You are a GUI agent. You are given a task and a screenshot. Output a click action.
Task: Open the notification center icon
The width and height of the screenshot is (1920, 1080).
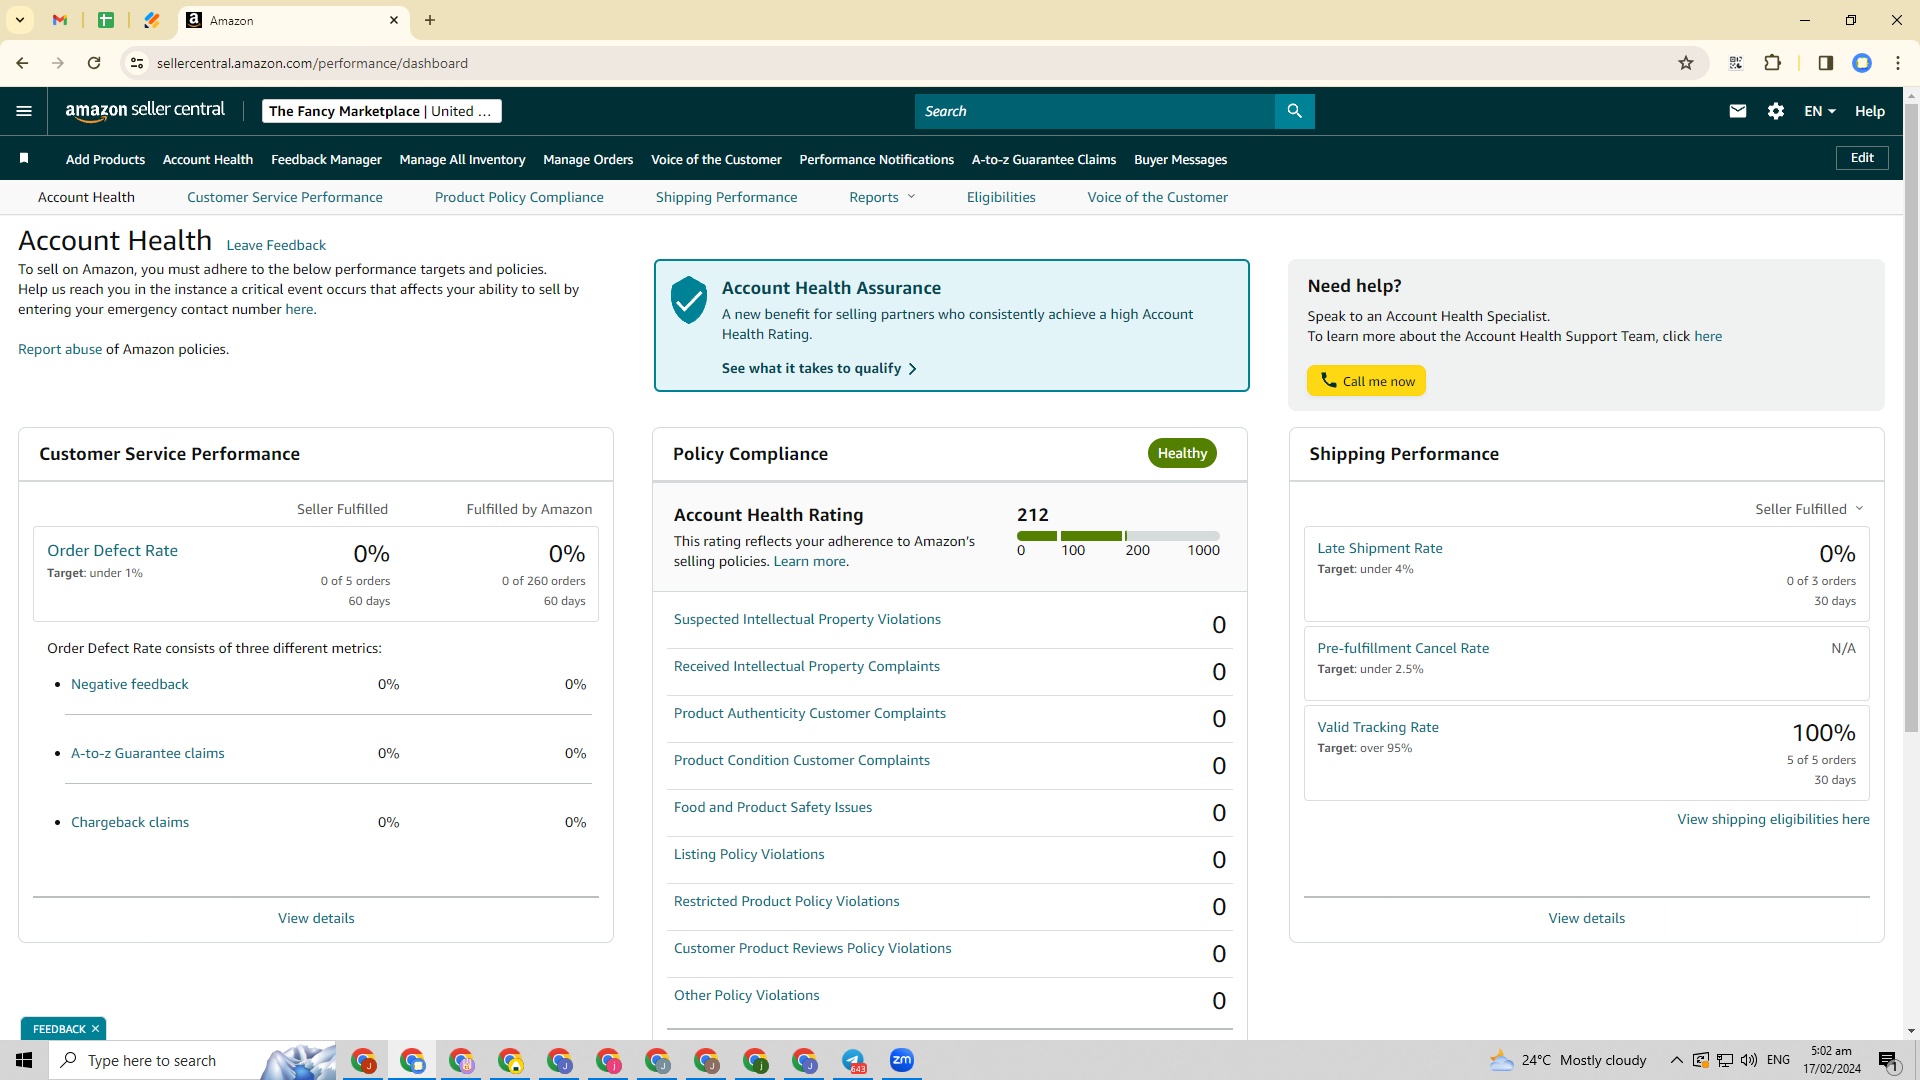coord(1888,1060)
